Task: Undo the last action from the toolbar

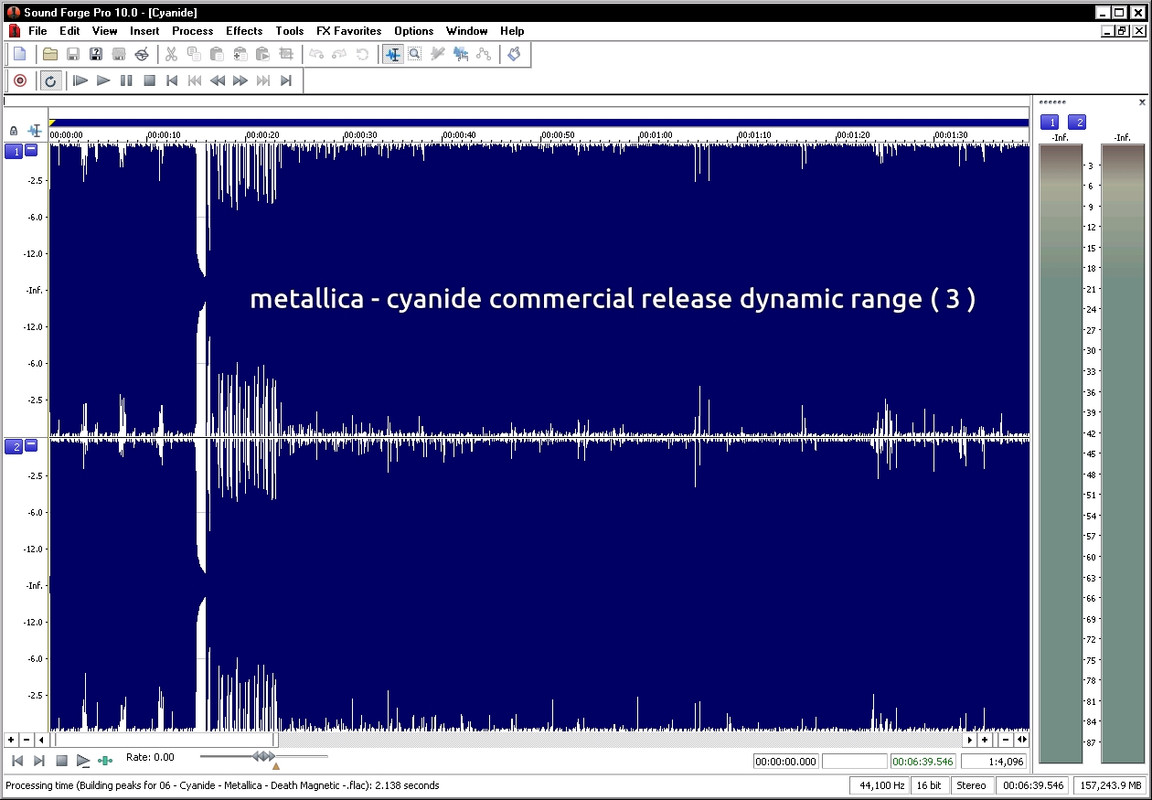Action: 316,54
